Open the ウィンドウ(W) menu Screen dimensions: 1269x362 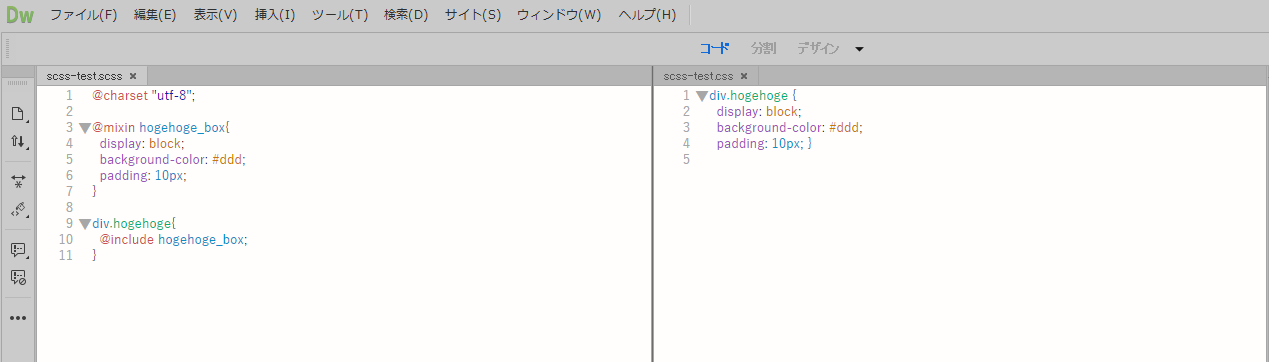(559, 15)
